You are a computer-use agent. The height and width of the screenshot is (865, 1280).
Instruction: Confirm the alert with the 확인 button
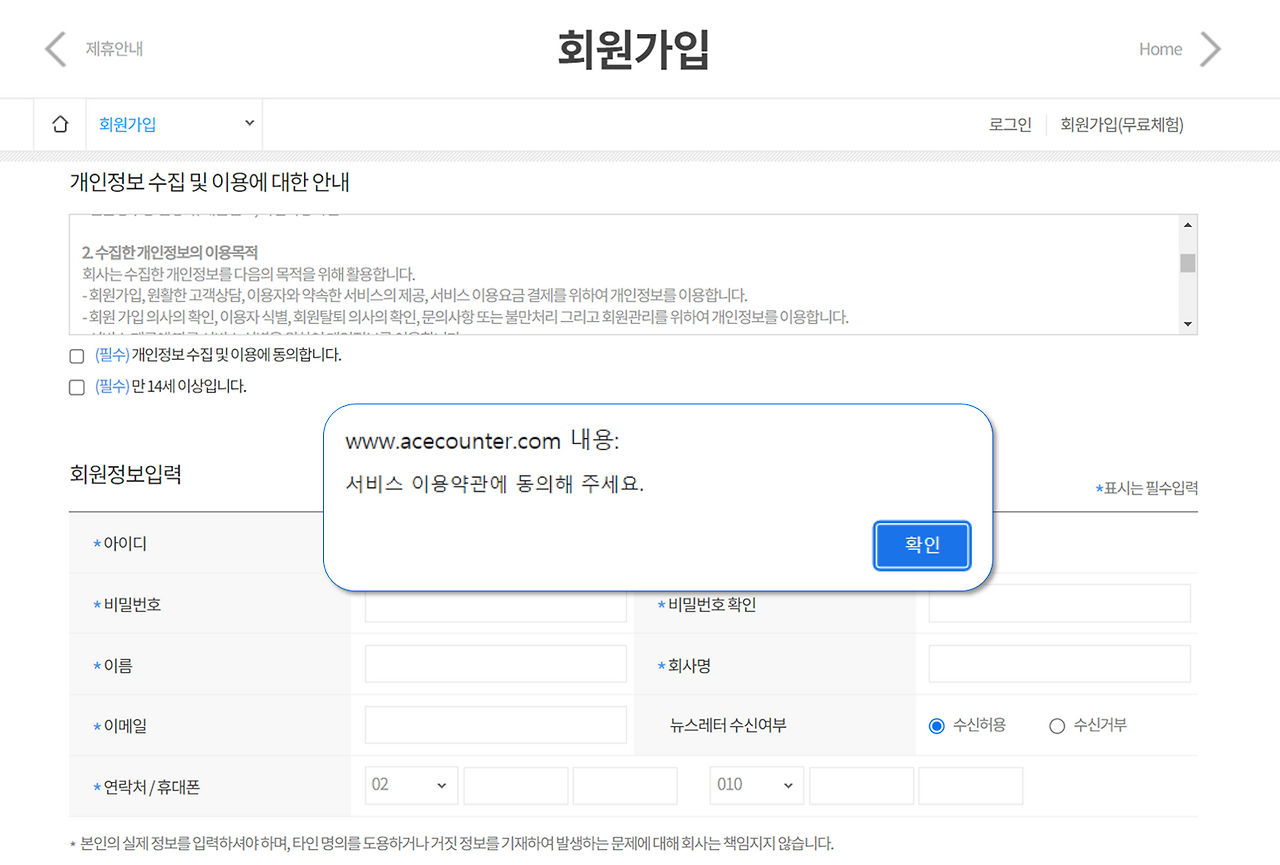pos(922,546)
